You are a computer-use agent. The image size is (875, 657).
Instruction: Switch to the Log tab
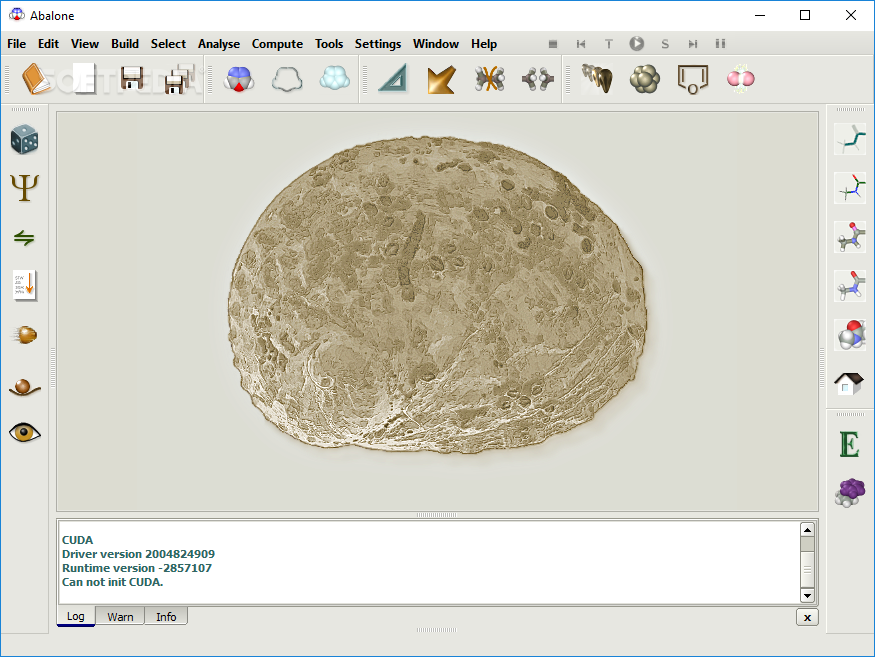click(76, 616)
